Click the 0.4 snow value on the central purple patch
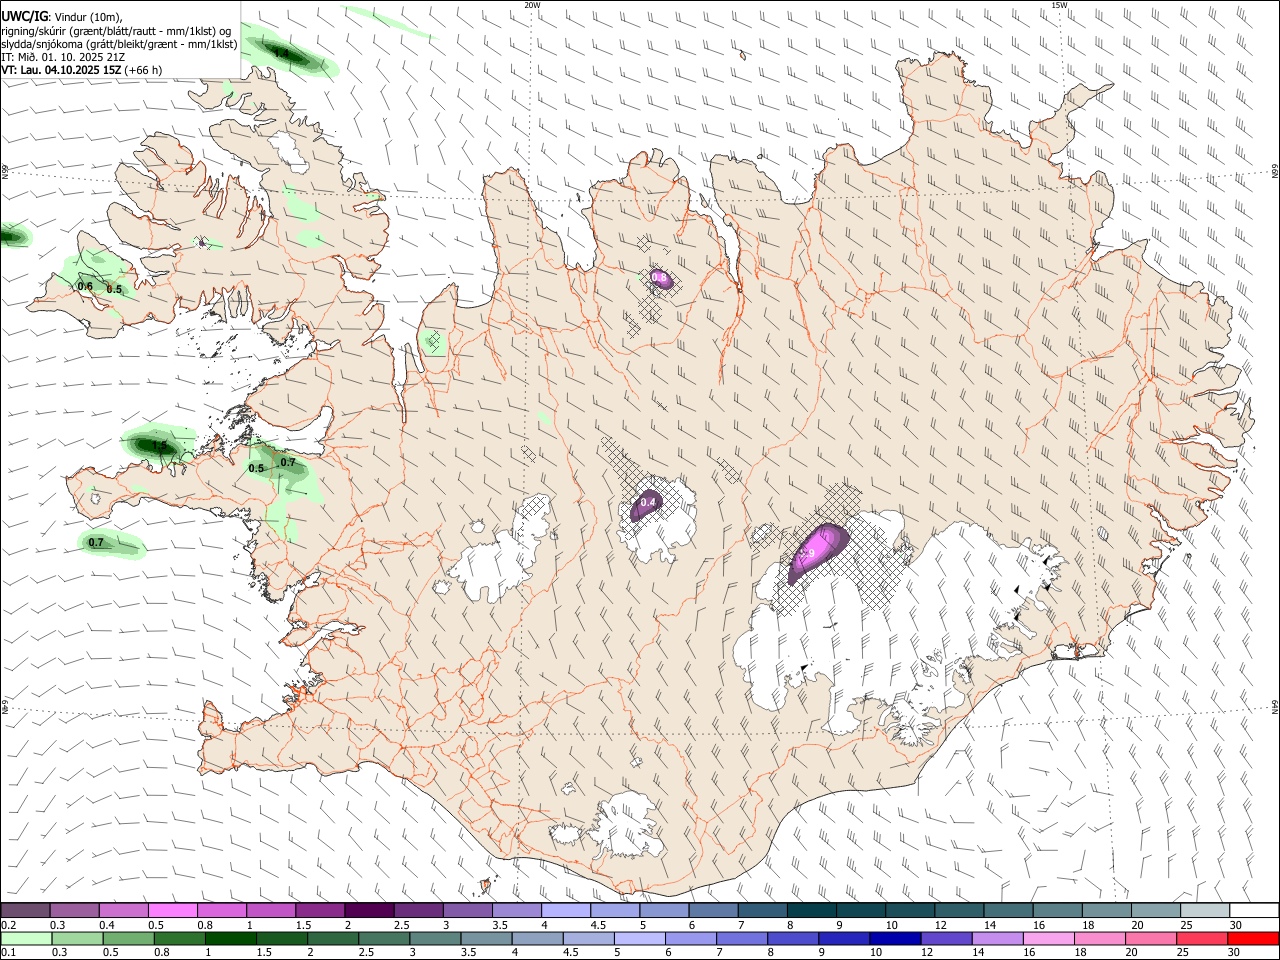1280x960 pixels. click(647, 502)
